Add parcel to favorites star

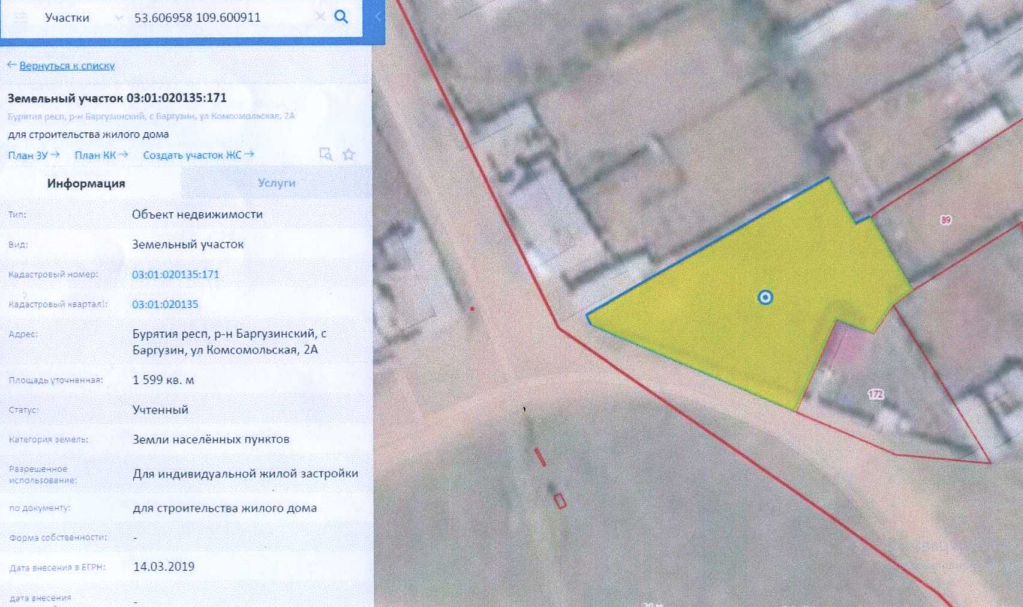(x=349, y=154)
